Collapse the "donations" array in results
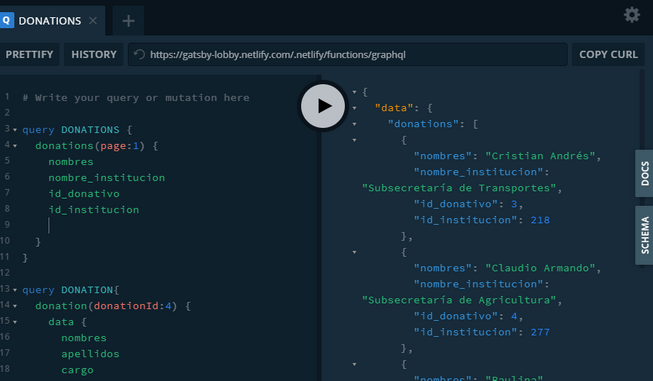 (354, 124)
